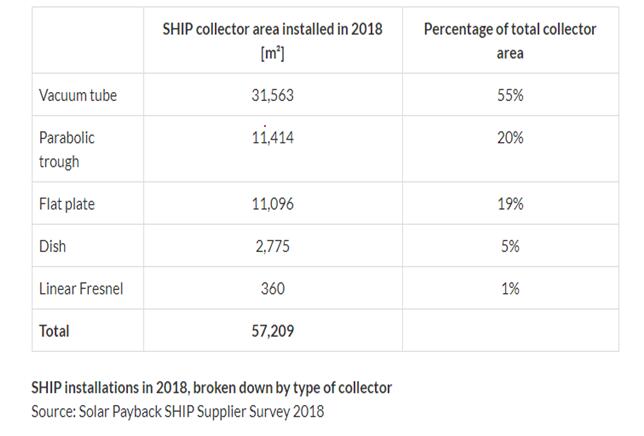Select the 'Dish' row label
This screenshot has height=436, width=644.
[54, 246]
